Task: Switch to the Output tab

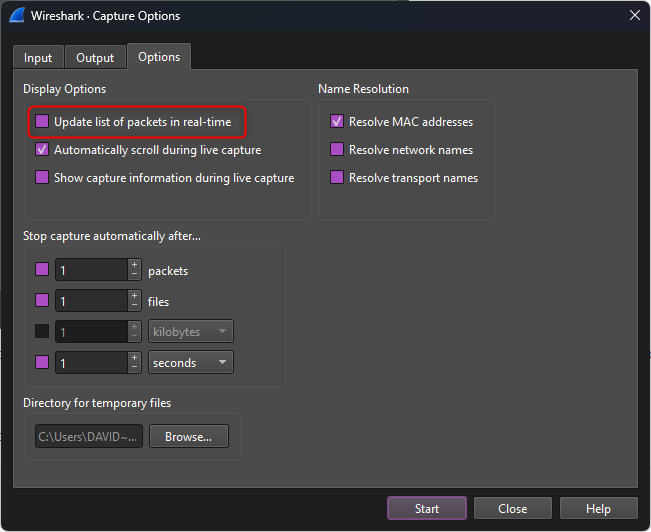Action: pos(95,57)
